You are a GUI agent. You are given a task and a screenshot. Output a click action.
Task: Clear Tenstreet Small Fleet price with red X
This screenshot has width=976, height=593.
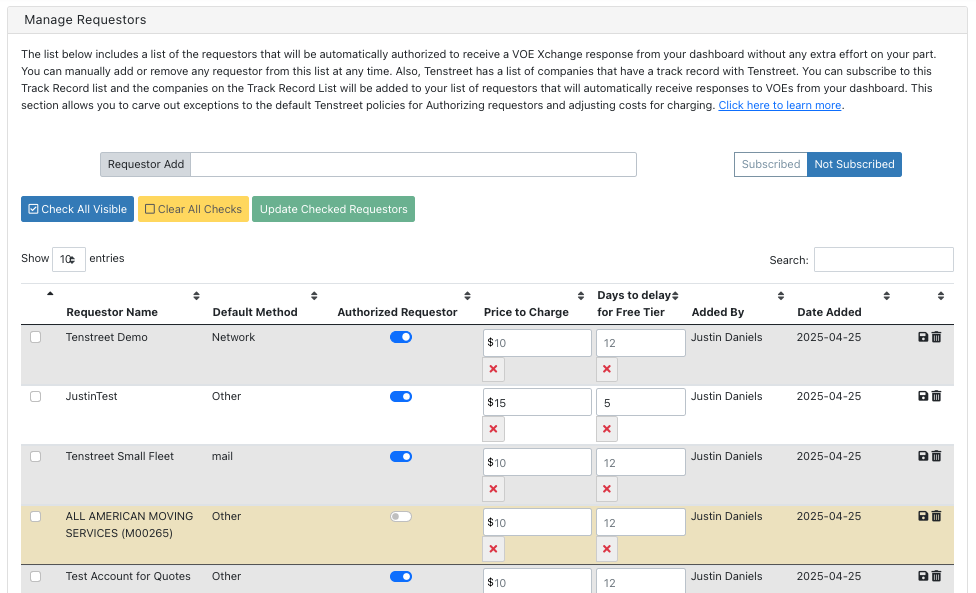(493, 490)
